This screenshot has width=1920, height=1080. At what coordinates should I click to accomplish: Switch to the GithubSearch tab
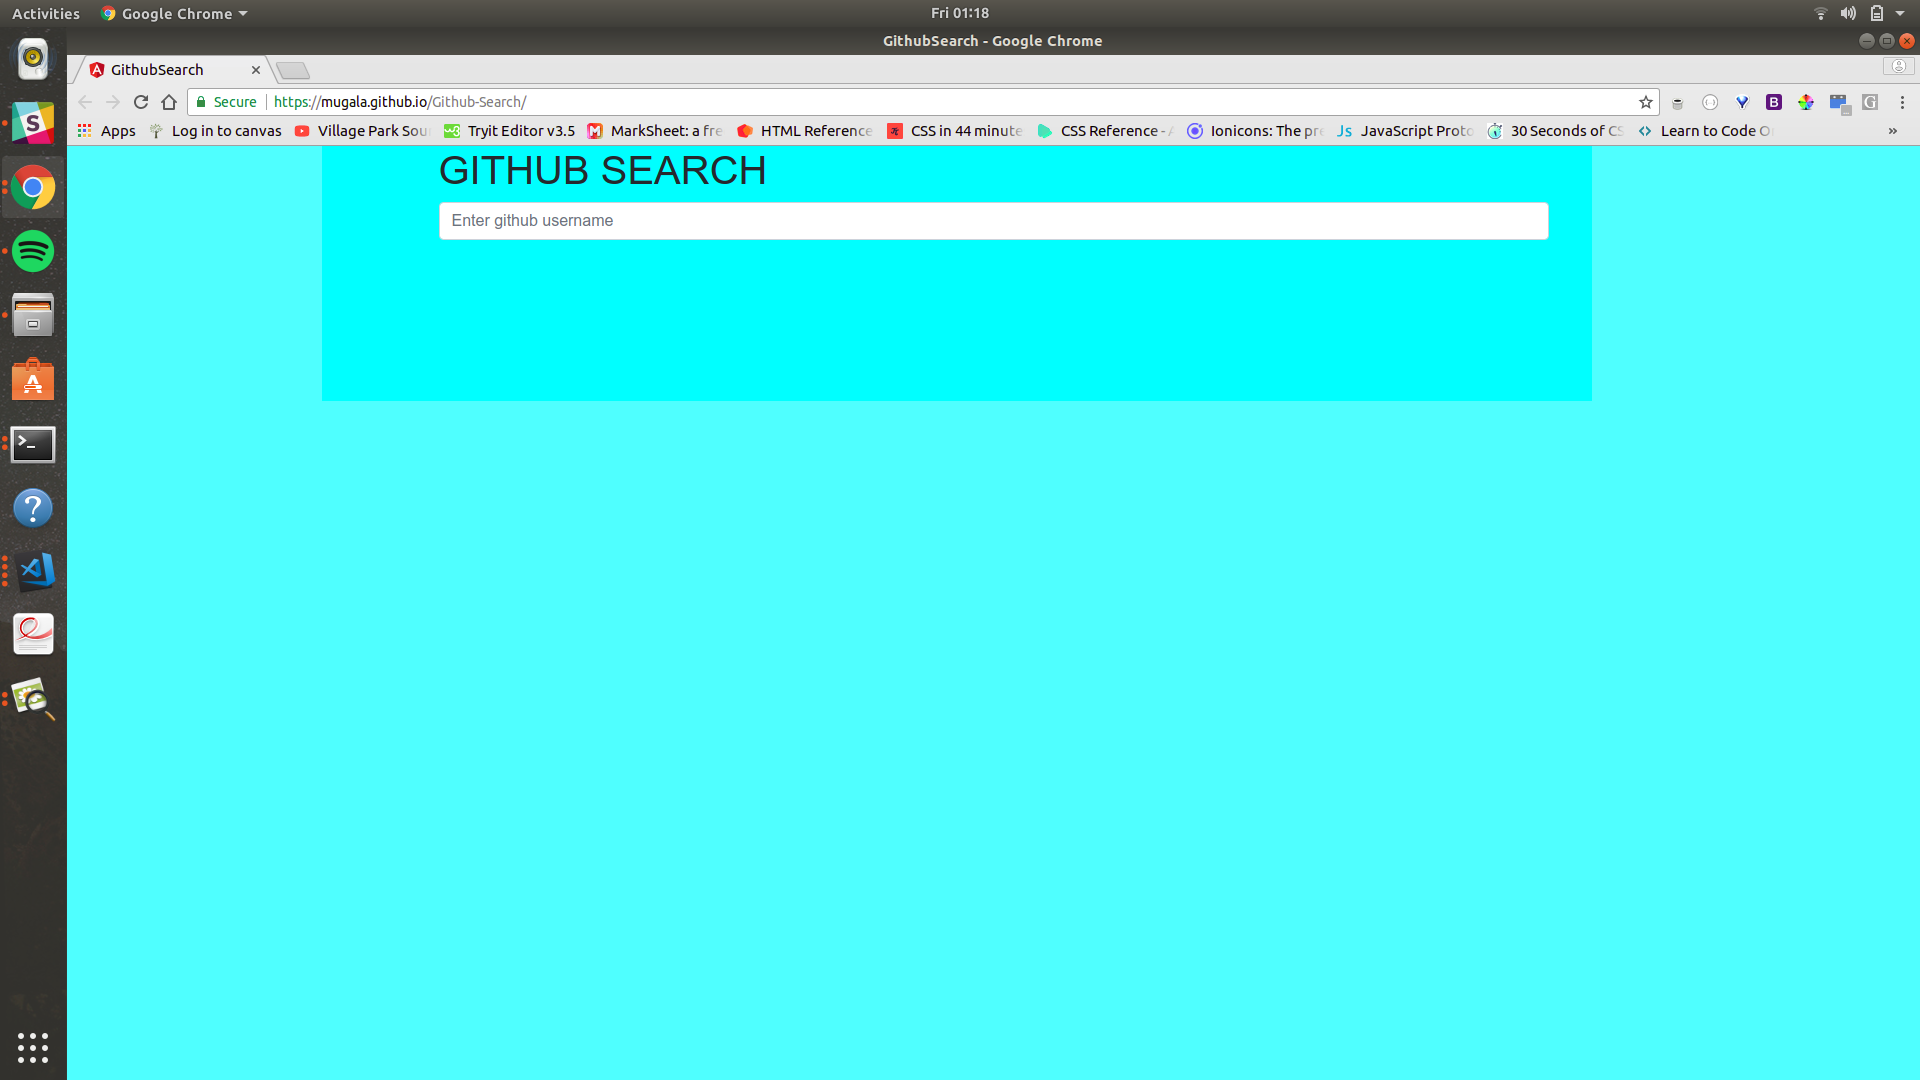coord(170,70)
